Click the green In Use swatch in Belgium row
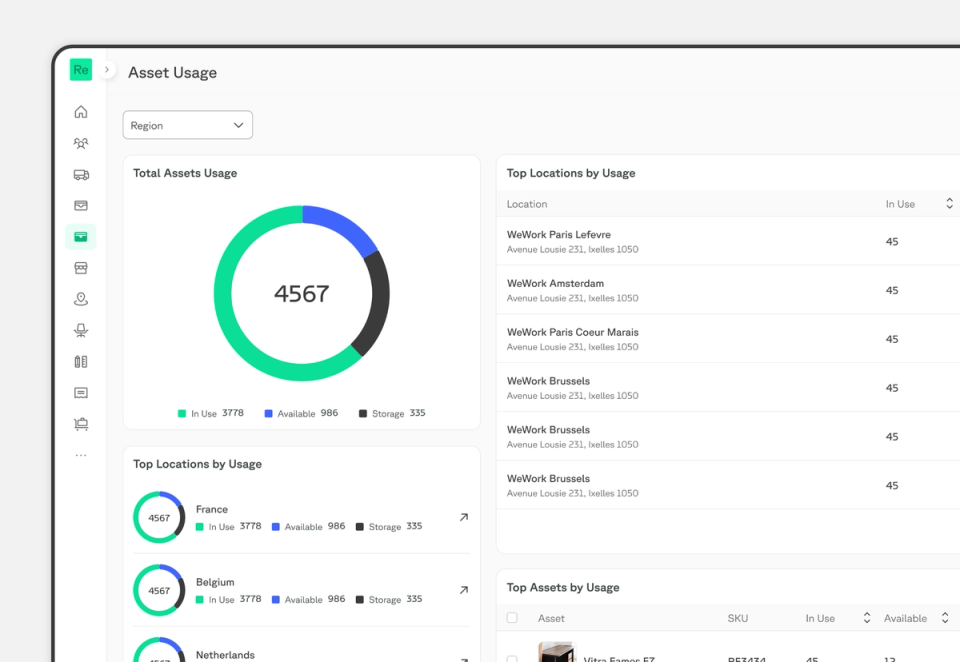Image resolution: width=960 pixels, height=662 pixels. (x=200, y=600)
